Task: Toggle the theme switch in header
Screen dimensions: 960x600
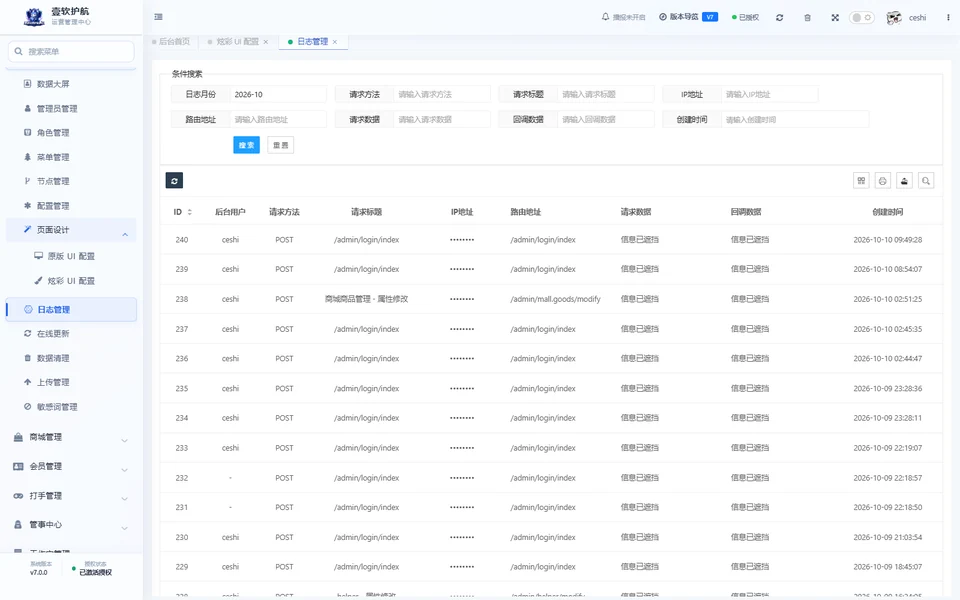Action: (x=861, y=17)
